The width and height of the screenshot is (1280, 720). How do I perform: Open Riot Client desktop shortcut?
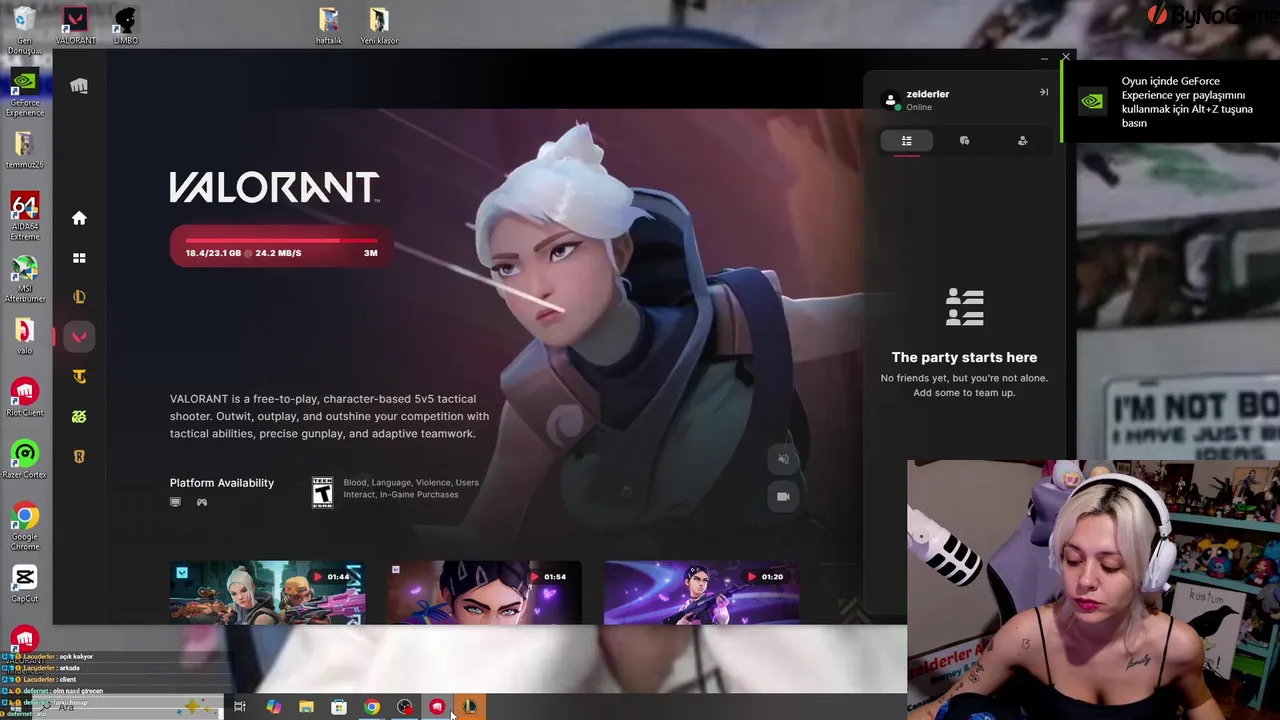coord(25,398)
